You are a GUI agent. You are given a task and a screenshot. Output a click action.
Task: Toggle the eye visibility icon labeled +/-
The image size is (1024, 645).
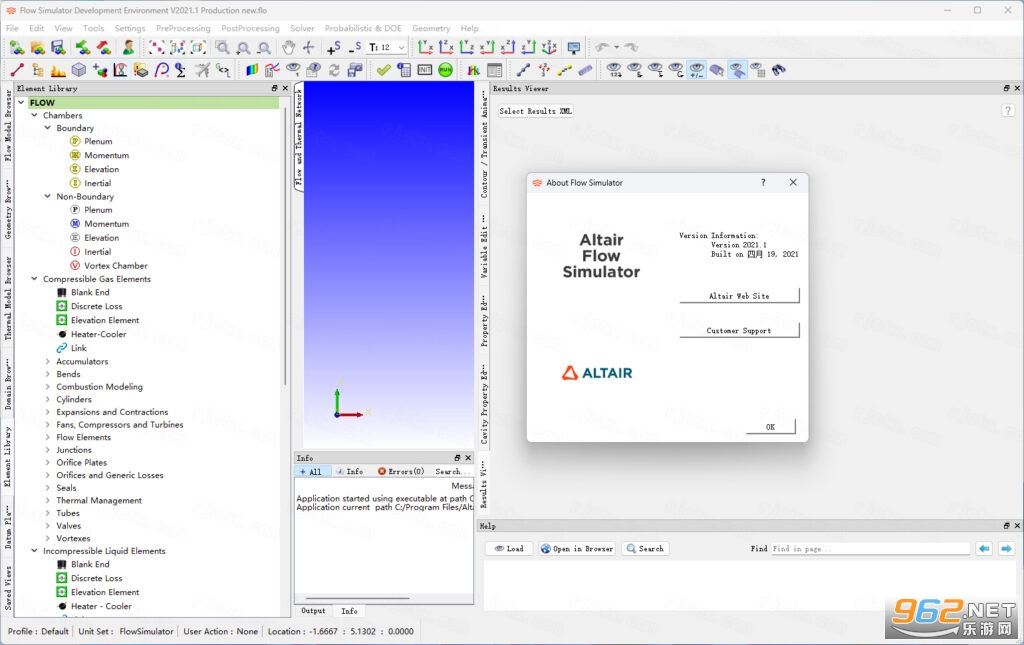pyautogui.click(x=697, y=70)
